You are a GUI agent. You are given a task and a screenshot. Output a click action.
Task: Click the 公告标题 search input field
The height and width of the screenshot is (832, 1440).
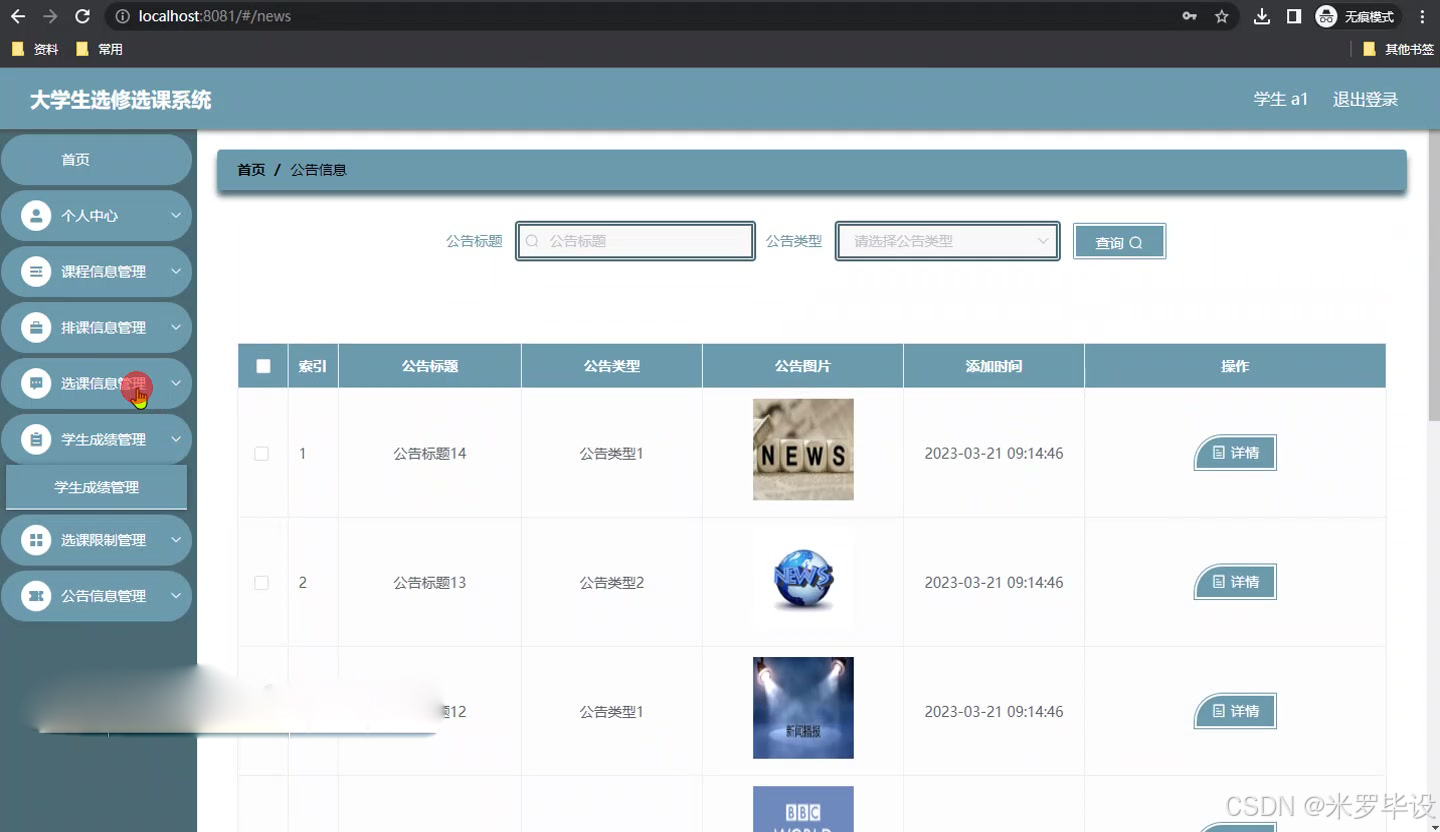pyautogui.click(x=635, y=241)
